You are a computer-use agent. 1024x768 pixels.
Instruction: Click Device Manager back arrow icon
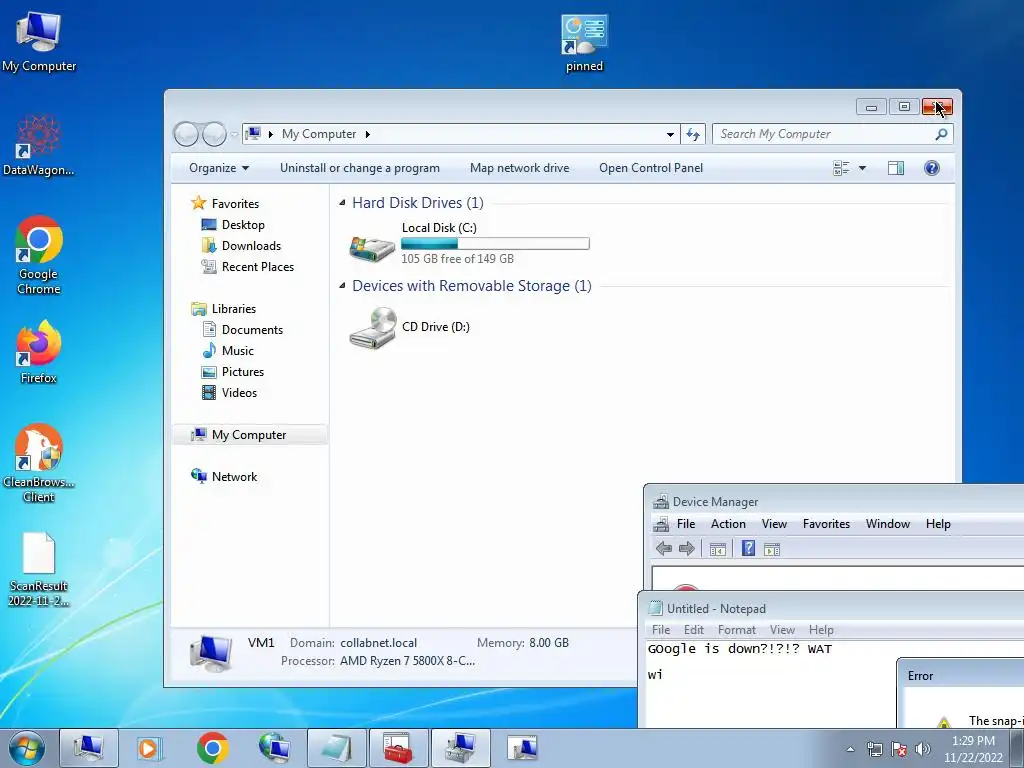[664, 549]
